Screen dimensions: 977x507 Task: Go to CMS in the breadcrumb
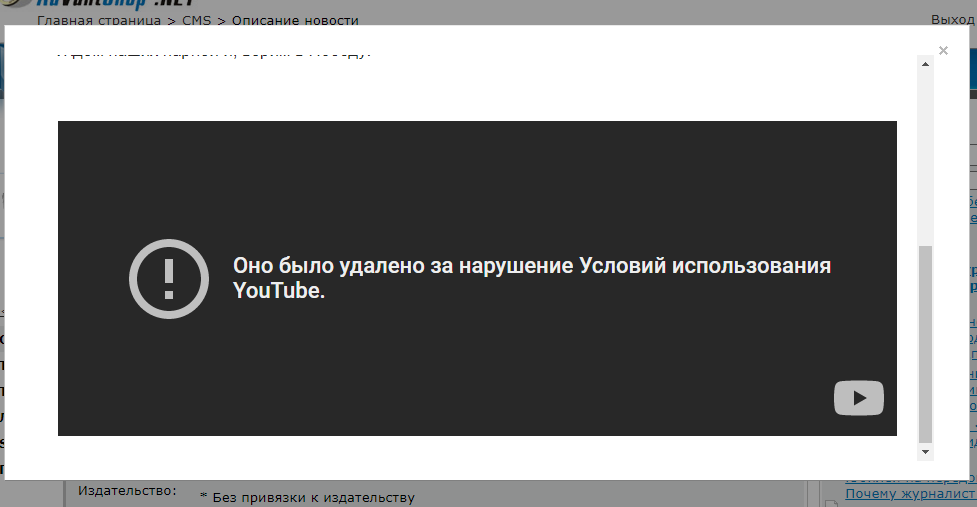(x=194, y=20)
